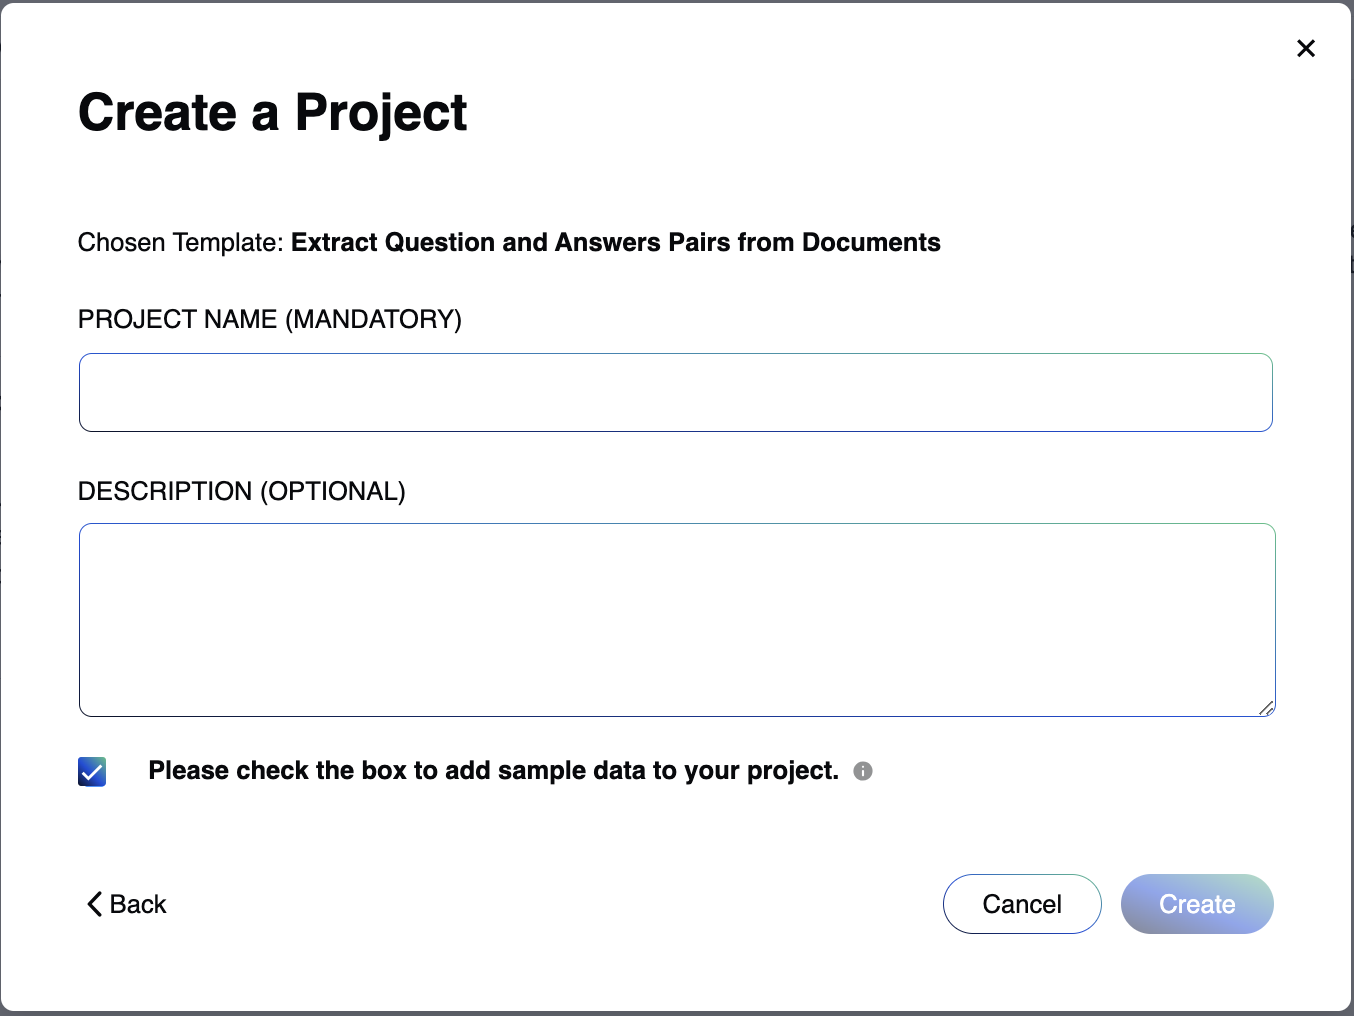Click inside the Description text area
Viewport: 1354px width, 1016px height.
[x=677, y=620]
